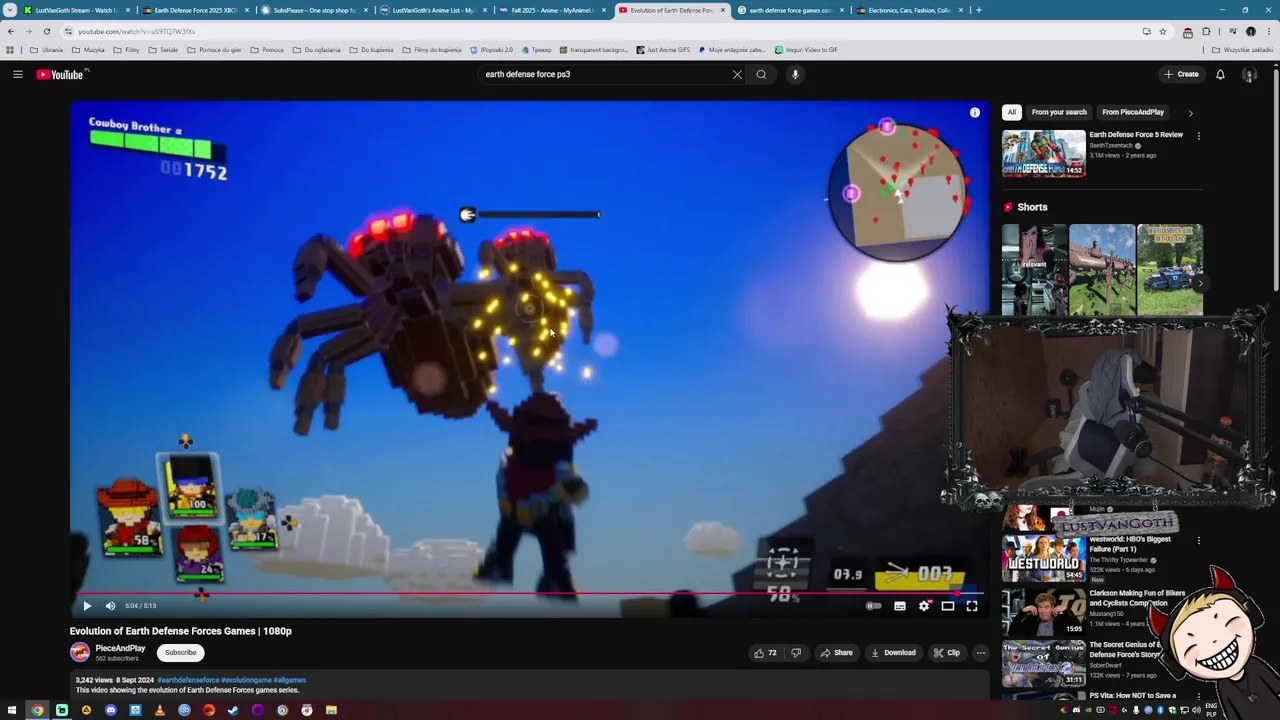Image resolution: width=1280 pixels, height=720 pixels.
Task: Clear the search query with X
Action: pos(737,74)
